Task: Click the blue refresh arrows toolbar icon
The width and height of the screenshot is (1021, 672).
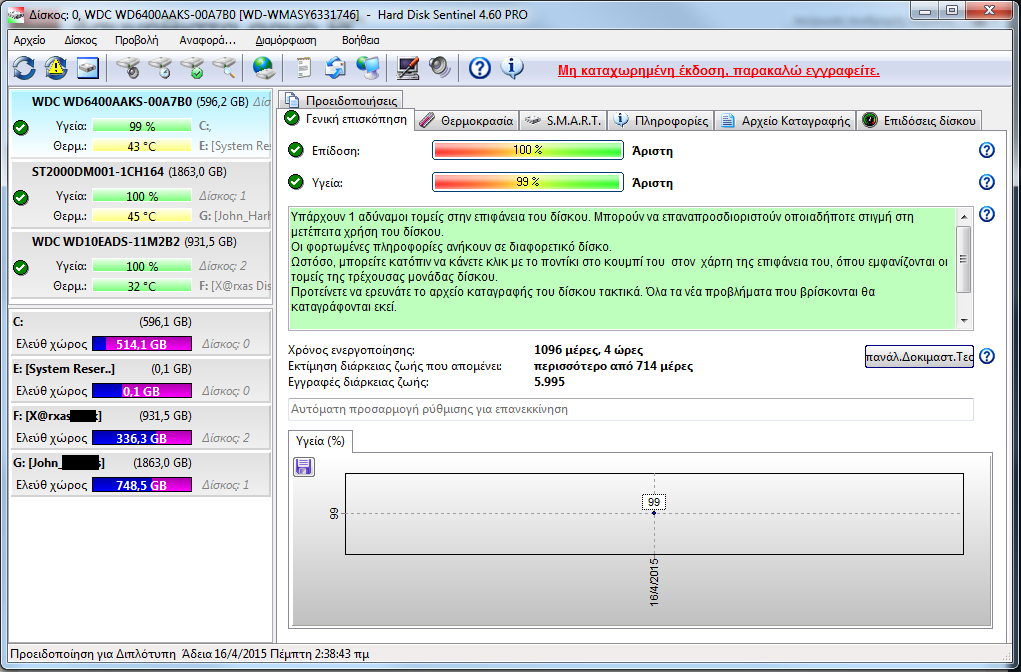Action: click(24, 68)
